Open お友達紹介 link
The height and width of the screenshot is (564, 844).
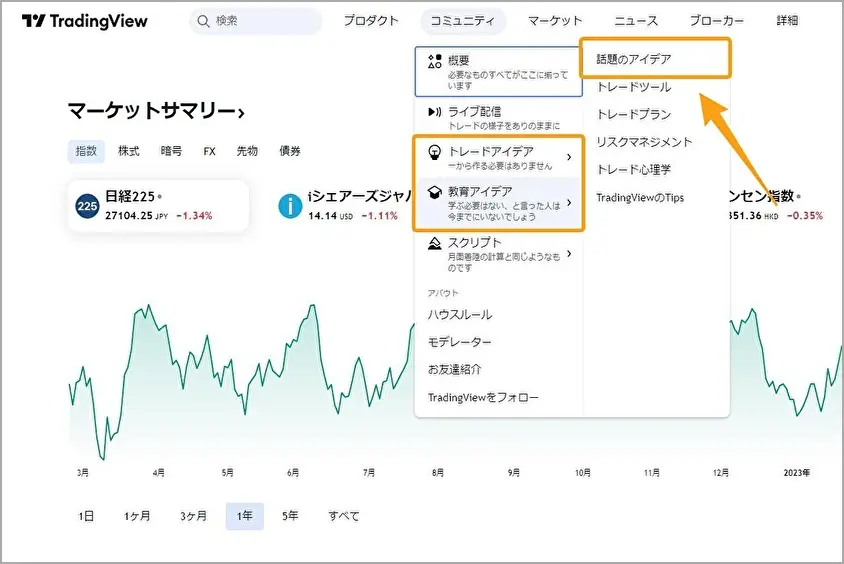[x=454, y=370]
